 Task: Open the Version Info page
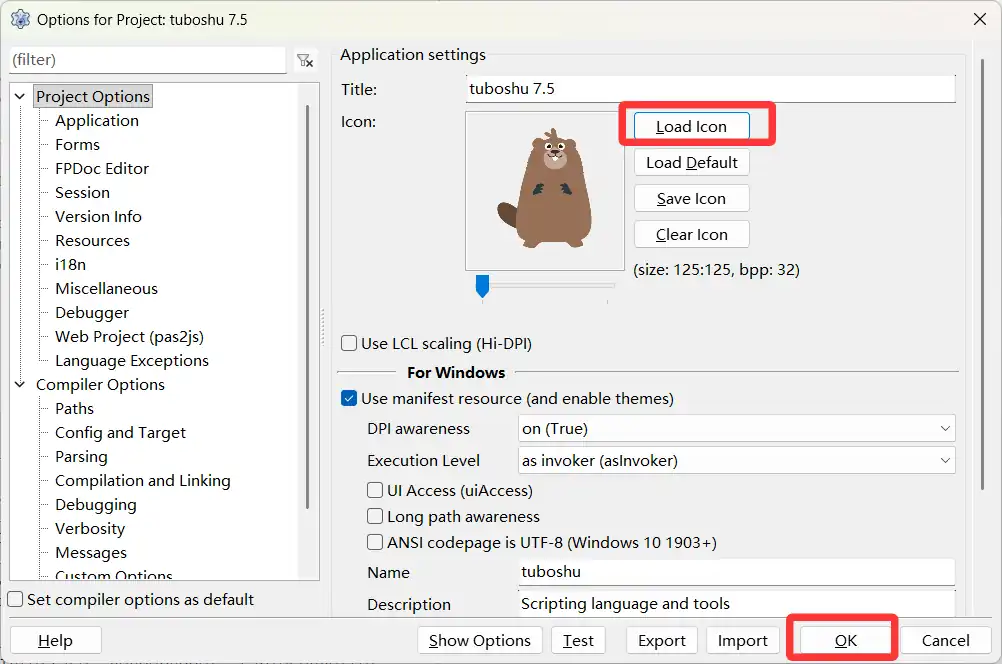click(98, 216)
